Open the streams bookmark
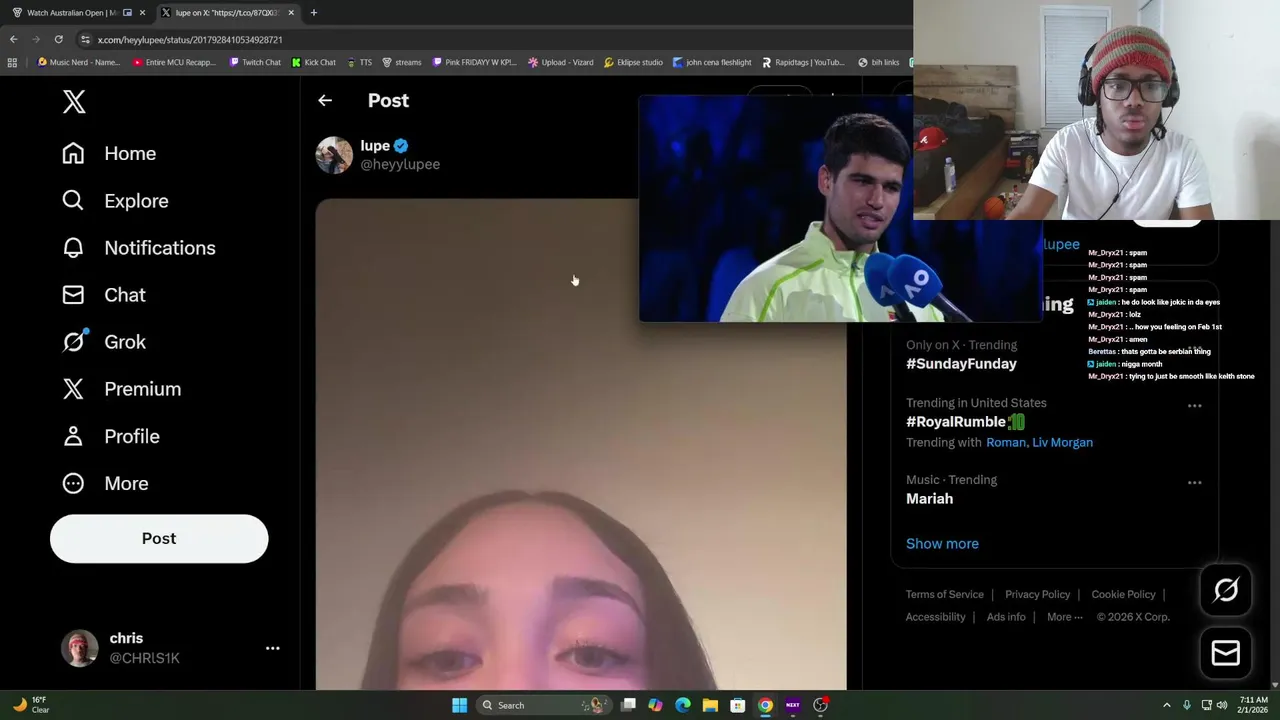The width and height of the screenshot is (1280, 720). [x=402, y=62]
